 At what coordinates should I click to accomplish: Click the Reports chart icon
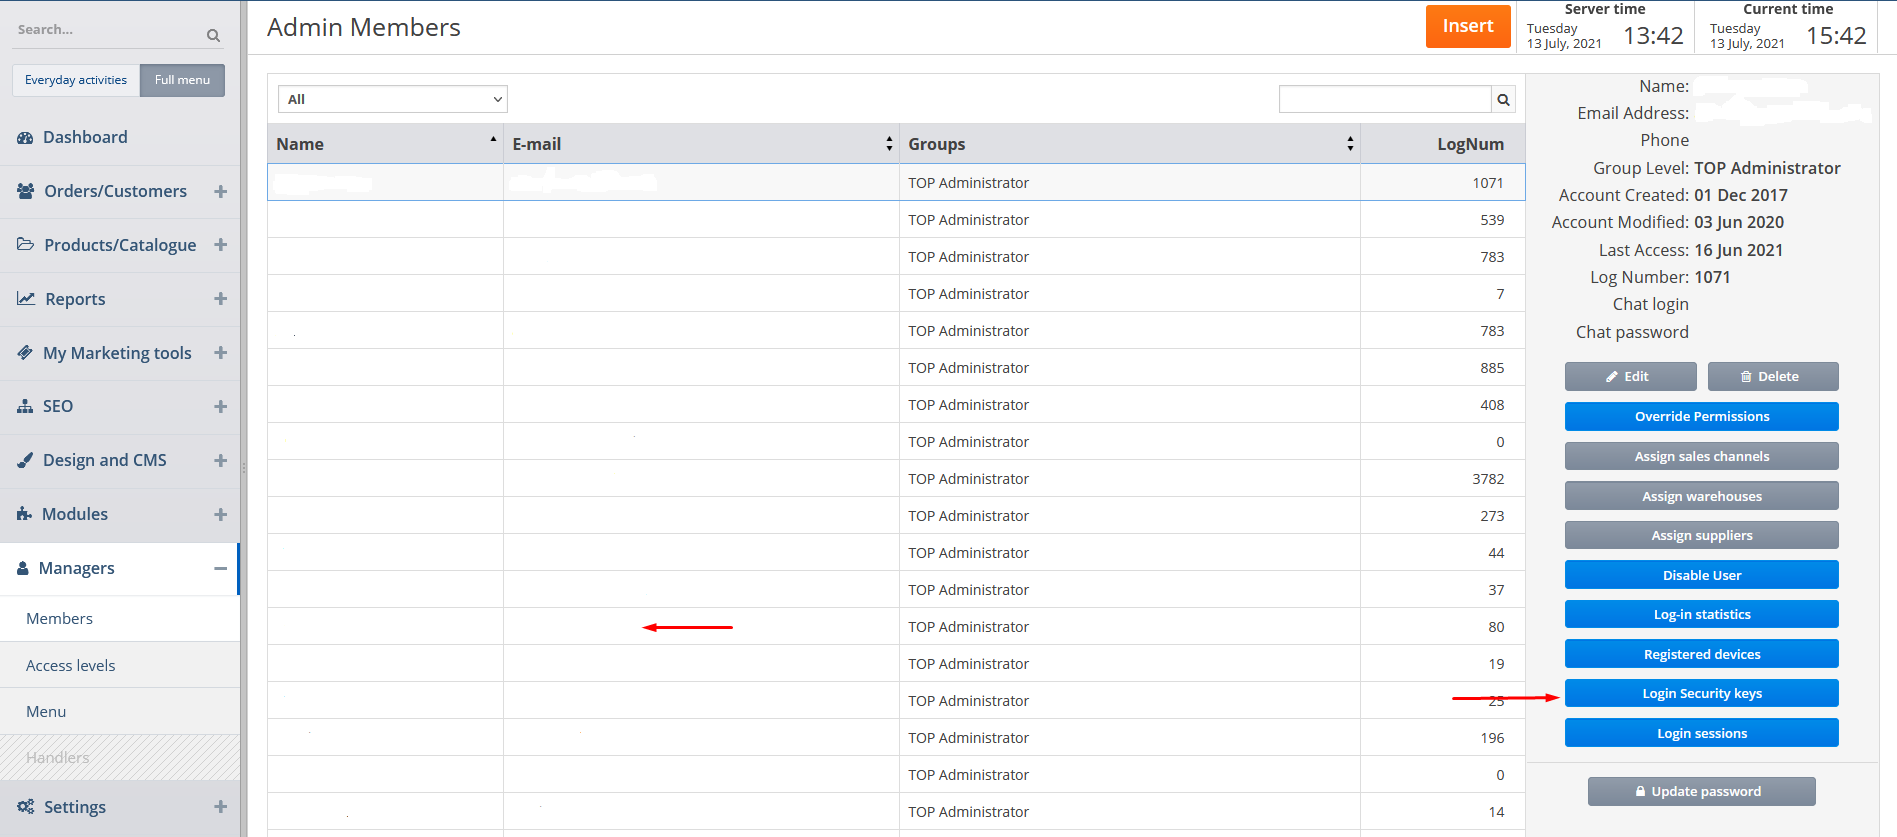(26, 299)
